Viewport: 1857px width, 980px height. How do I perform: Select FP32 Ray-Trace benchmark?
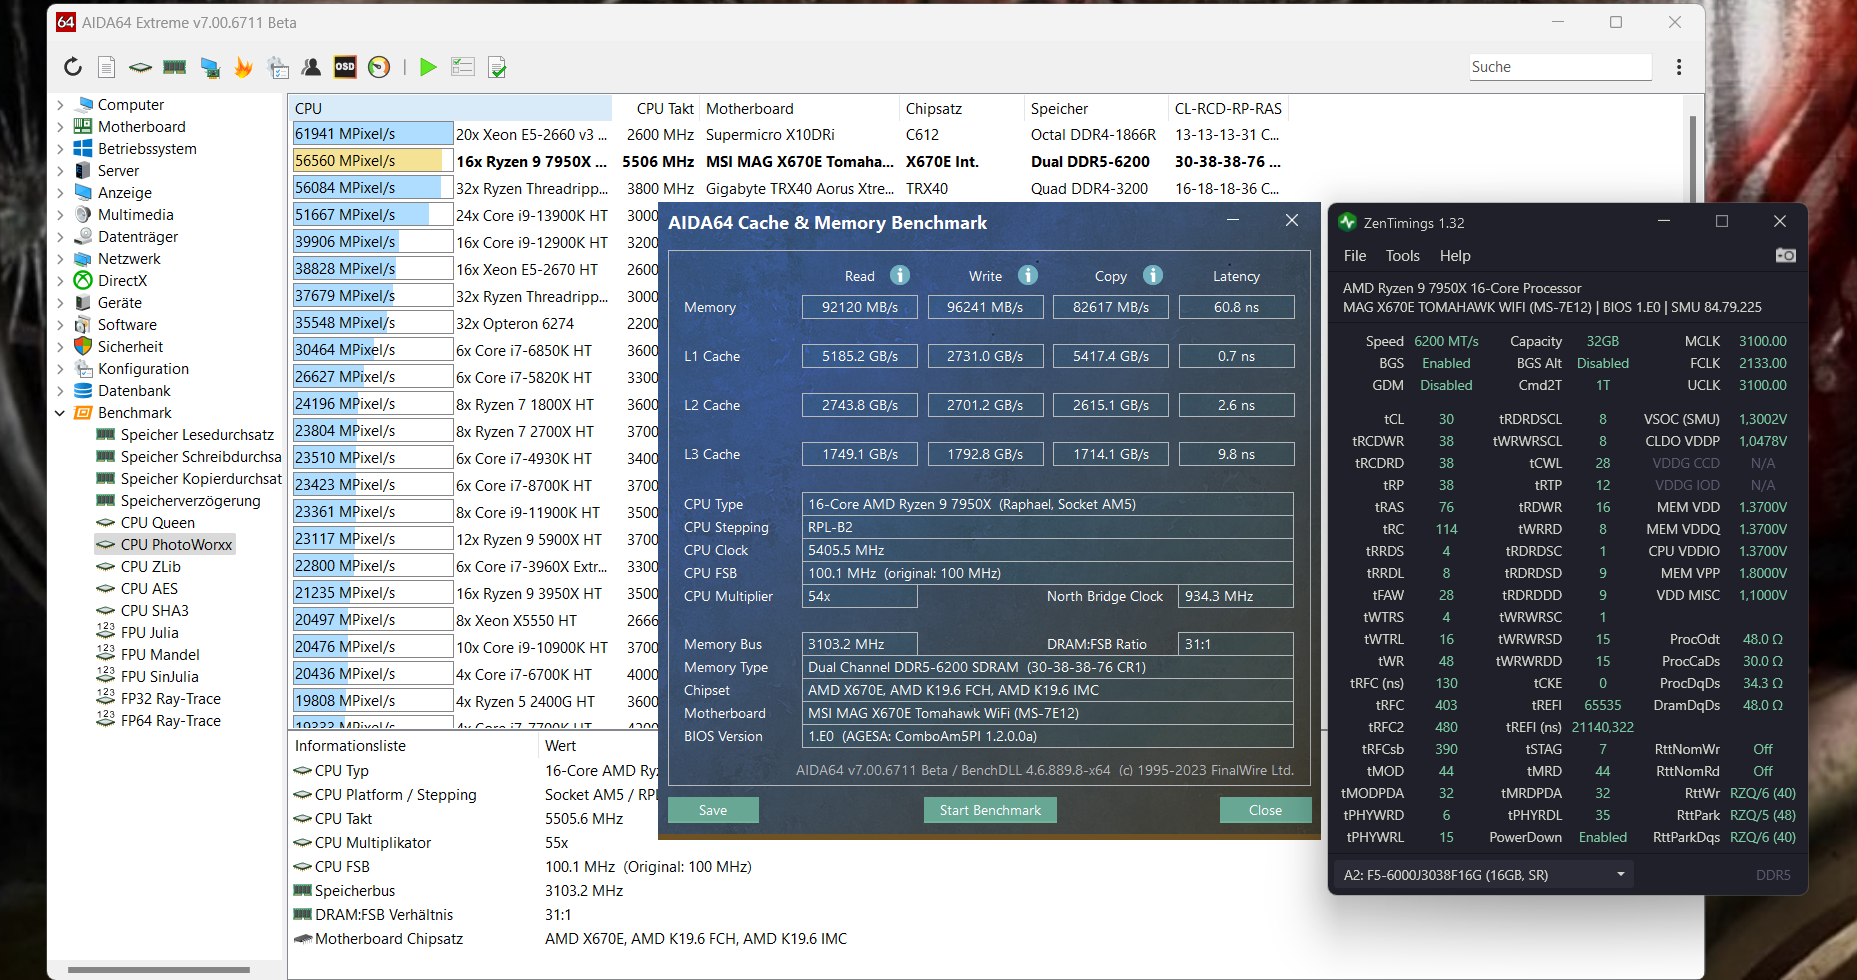coord(158,699)
